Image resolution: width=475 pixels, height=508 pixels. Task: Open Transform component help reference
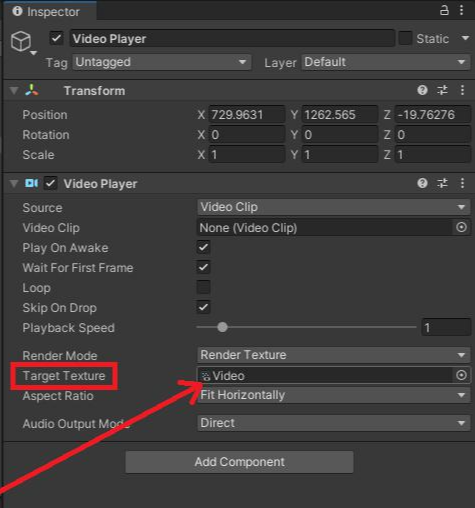click(x=422, y=90)
